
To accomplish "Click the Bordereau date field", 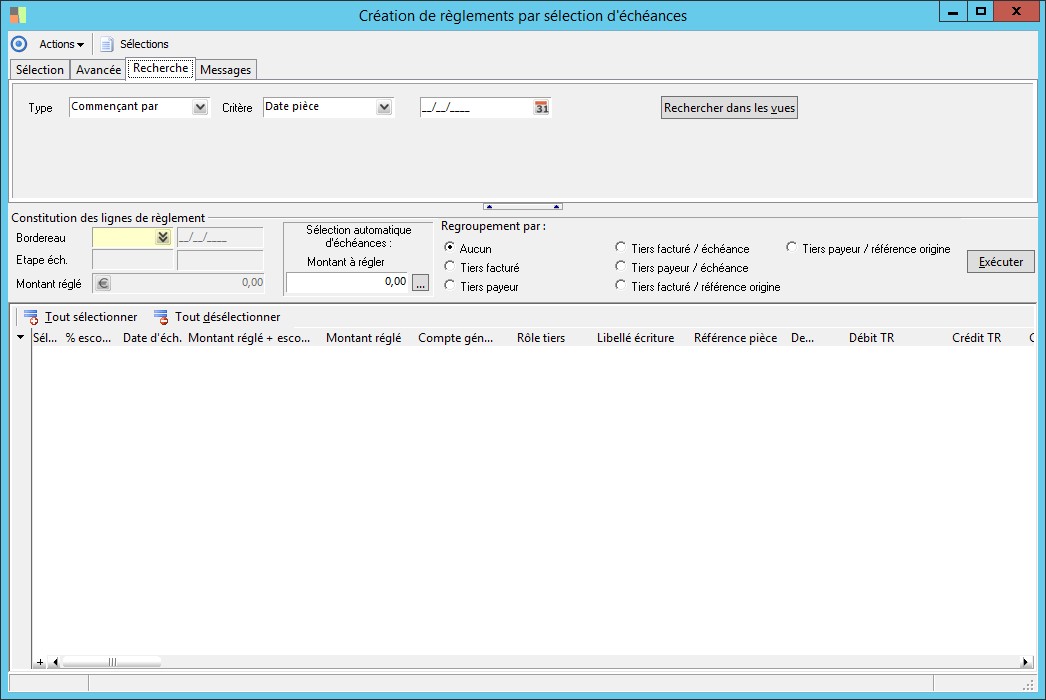I will [x=220, y=238].
